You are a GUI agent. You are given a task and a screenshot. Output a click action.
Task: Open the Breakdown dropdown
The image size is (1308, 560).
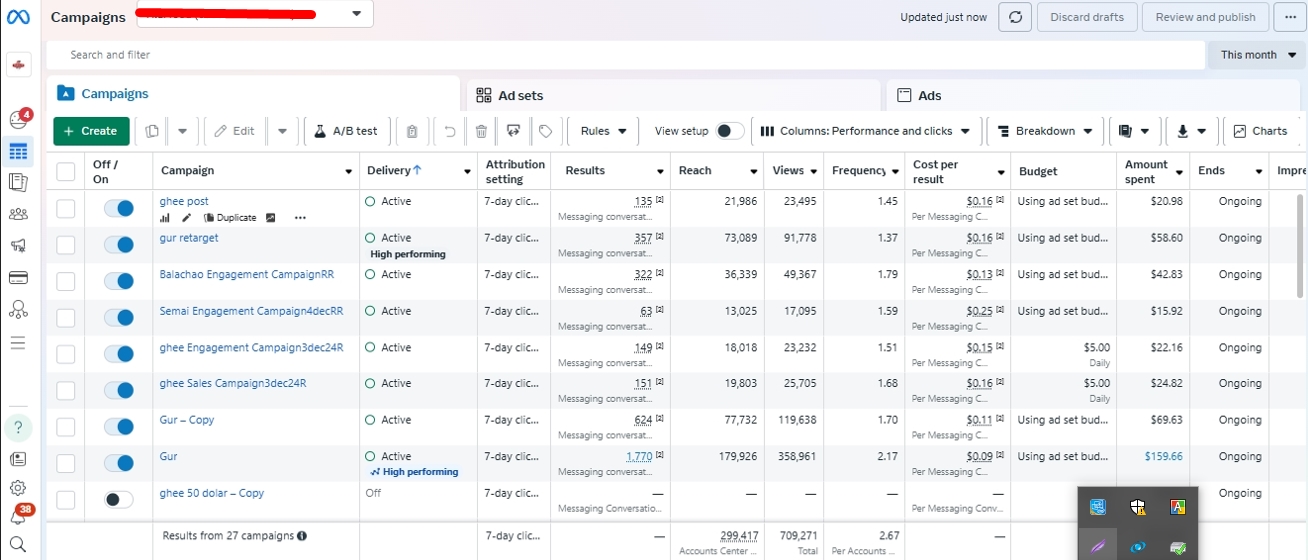tap(1044, 131)
